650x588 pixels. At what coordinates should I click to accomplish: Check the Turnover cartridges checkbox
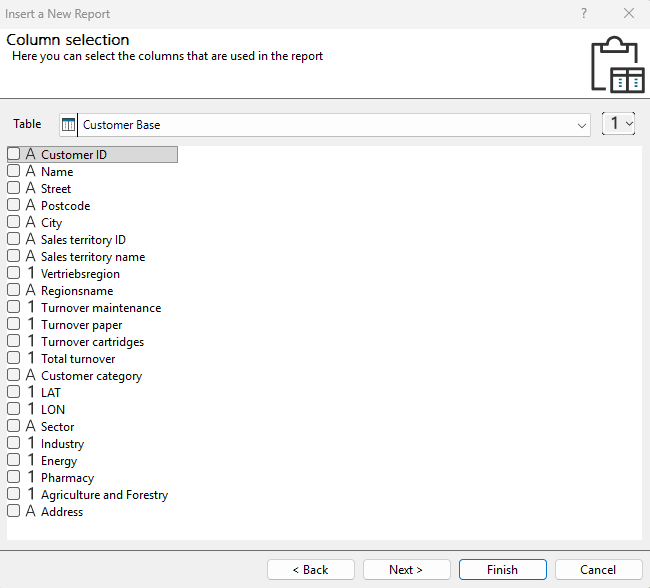(13, 341)
